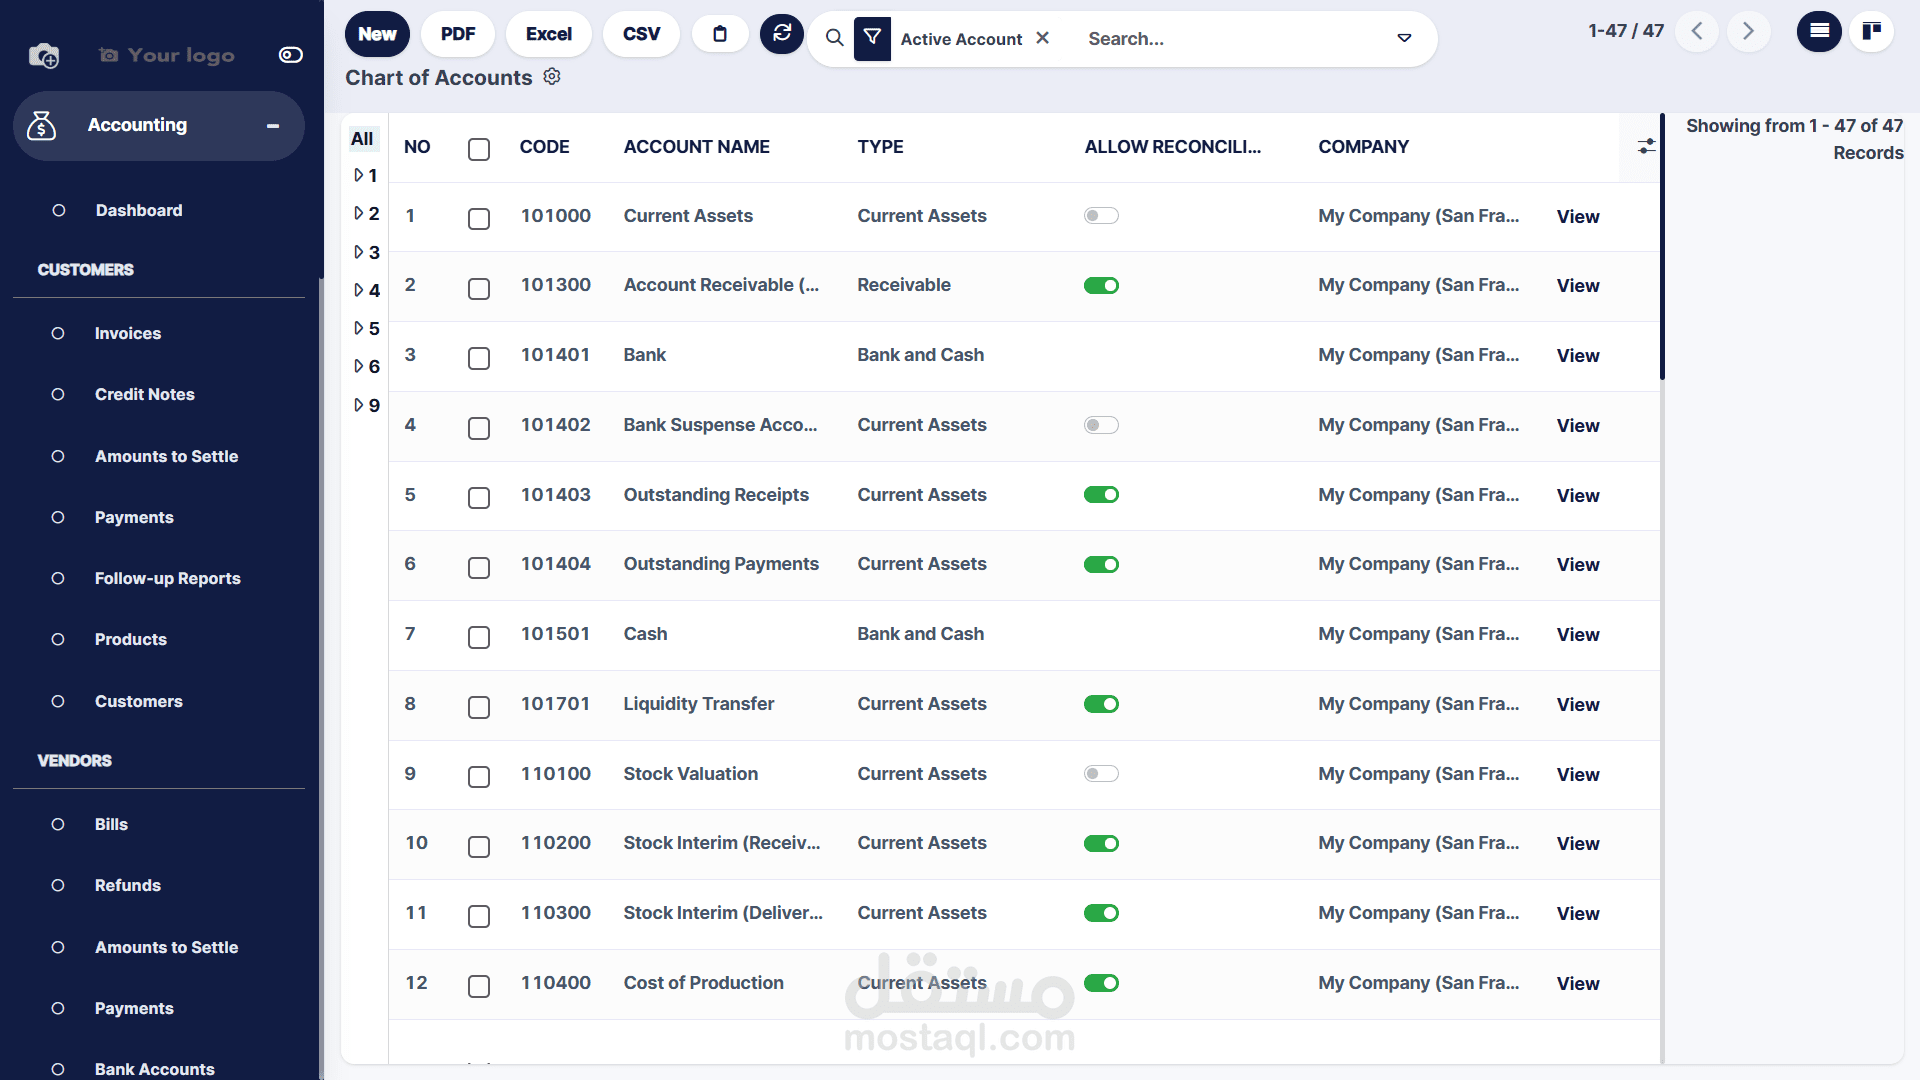Check the box for Bank 101401 row
This screenshot has height=1080, width=1920.
[x=479, y=358]
